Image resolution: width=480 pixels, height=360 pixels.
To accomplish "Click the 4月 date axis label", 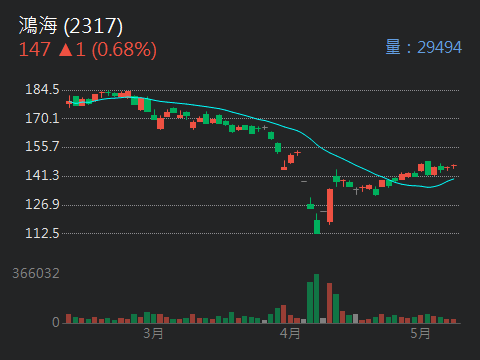I will (290, 333).
